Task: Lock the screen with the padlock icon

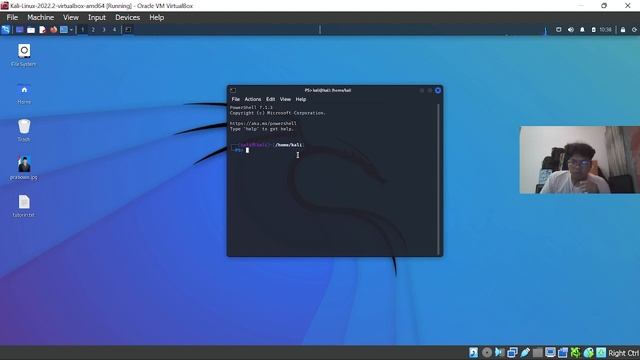Action: tap(623, 30)
